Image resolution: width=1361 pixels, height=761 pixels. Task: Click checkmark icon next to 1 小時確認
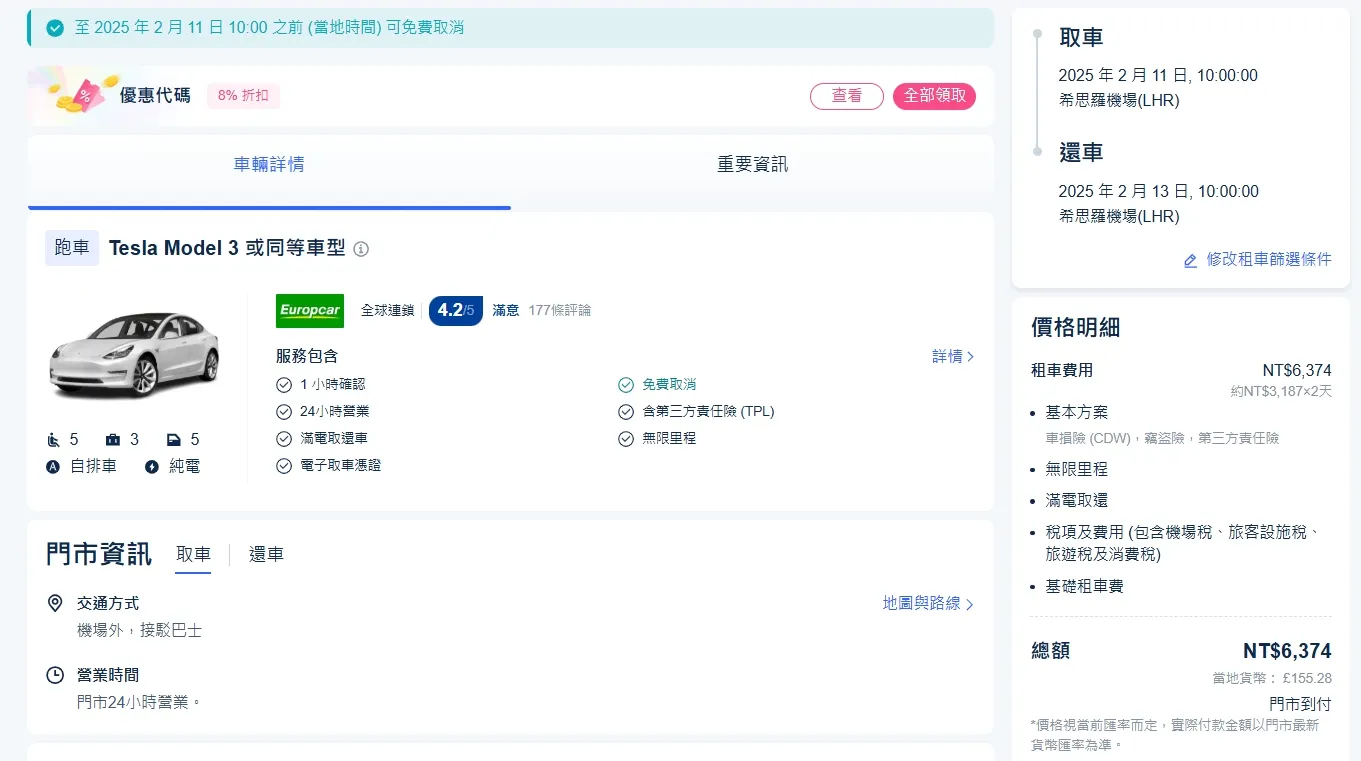(284, 385)
